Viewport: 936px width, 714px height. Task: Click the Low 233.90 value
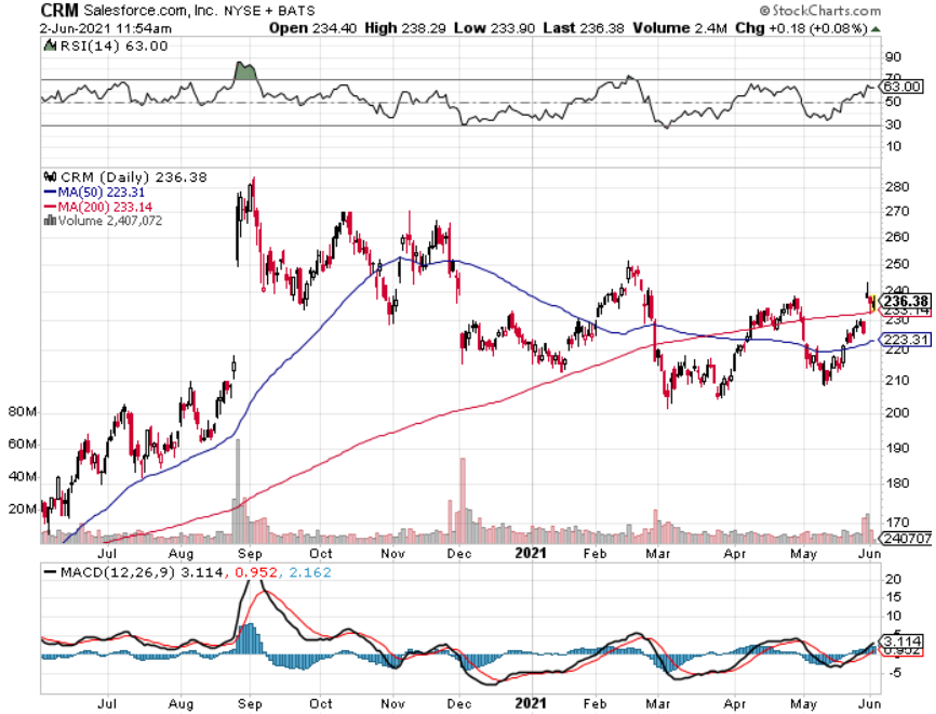tap(494, 28)
